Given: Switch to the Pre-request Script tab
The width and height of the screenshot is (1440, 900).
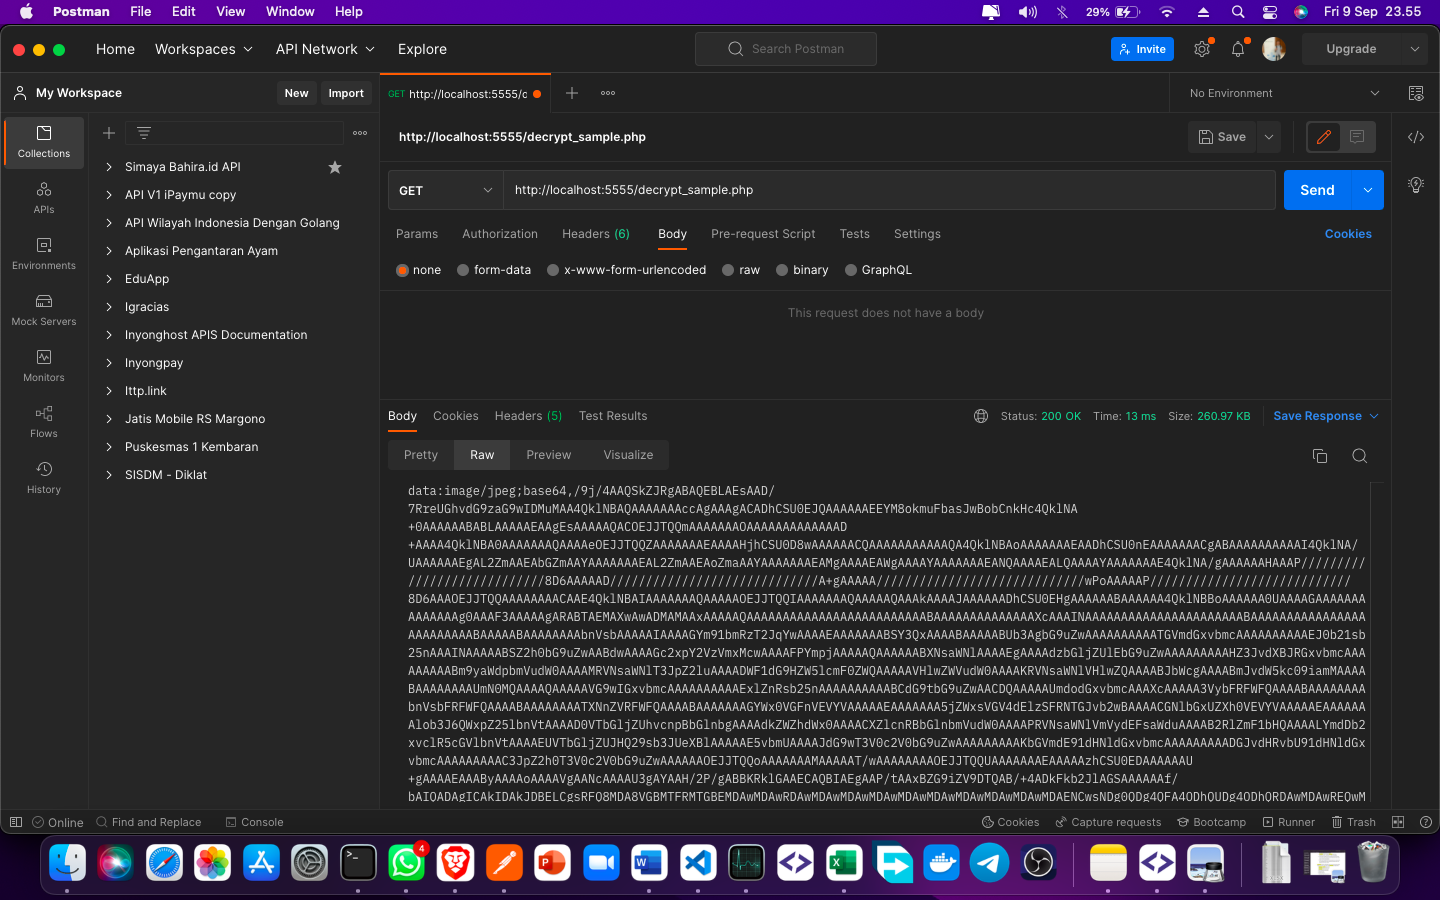Looking at the screenshot, I should coord(763,234).
